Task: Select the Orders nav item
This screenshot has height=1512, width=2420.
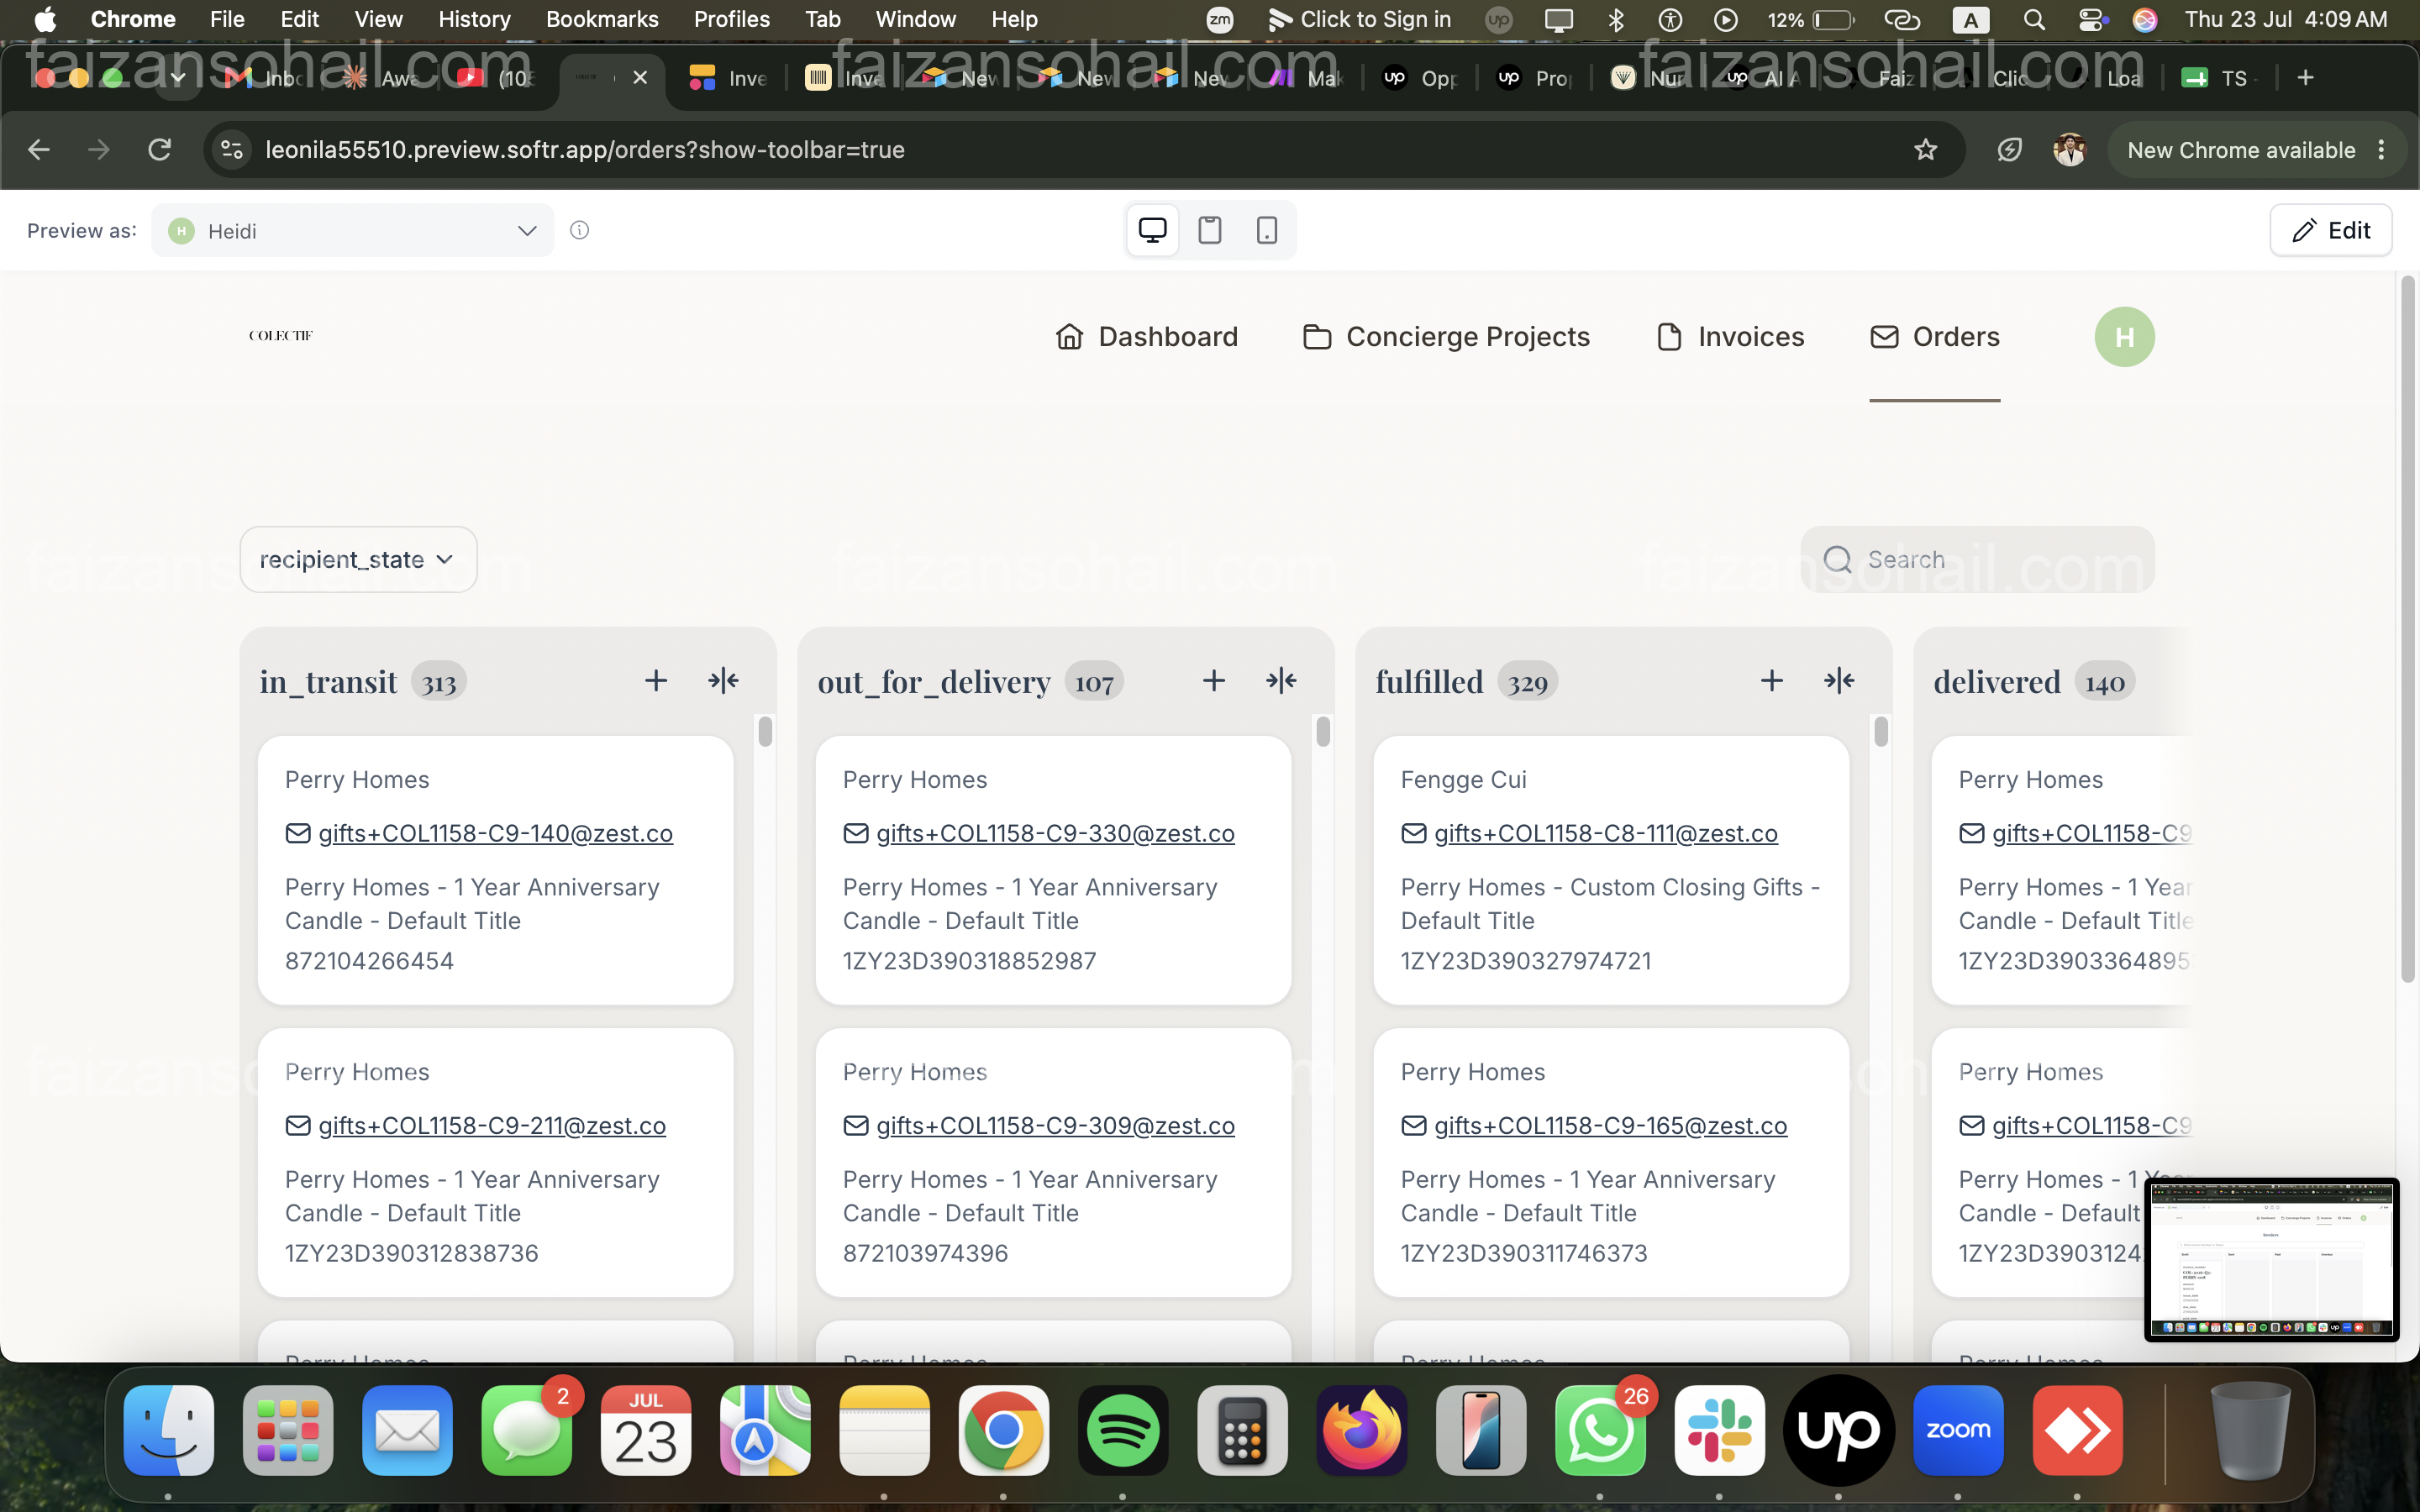Action: (x=1934, y=337)
